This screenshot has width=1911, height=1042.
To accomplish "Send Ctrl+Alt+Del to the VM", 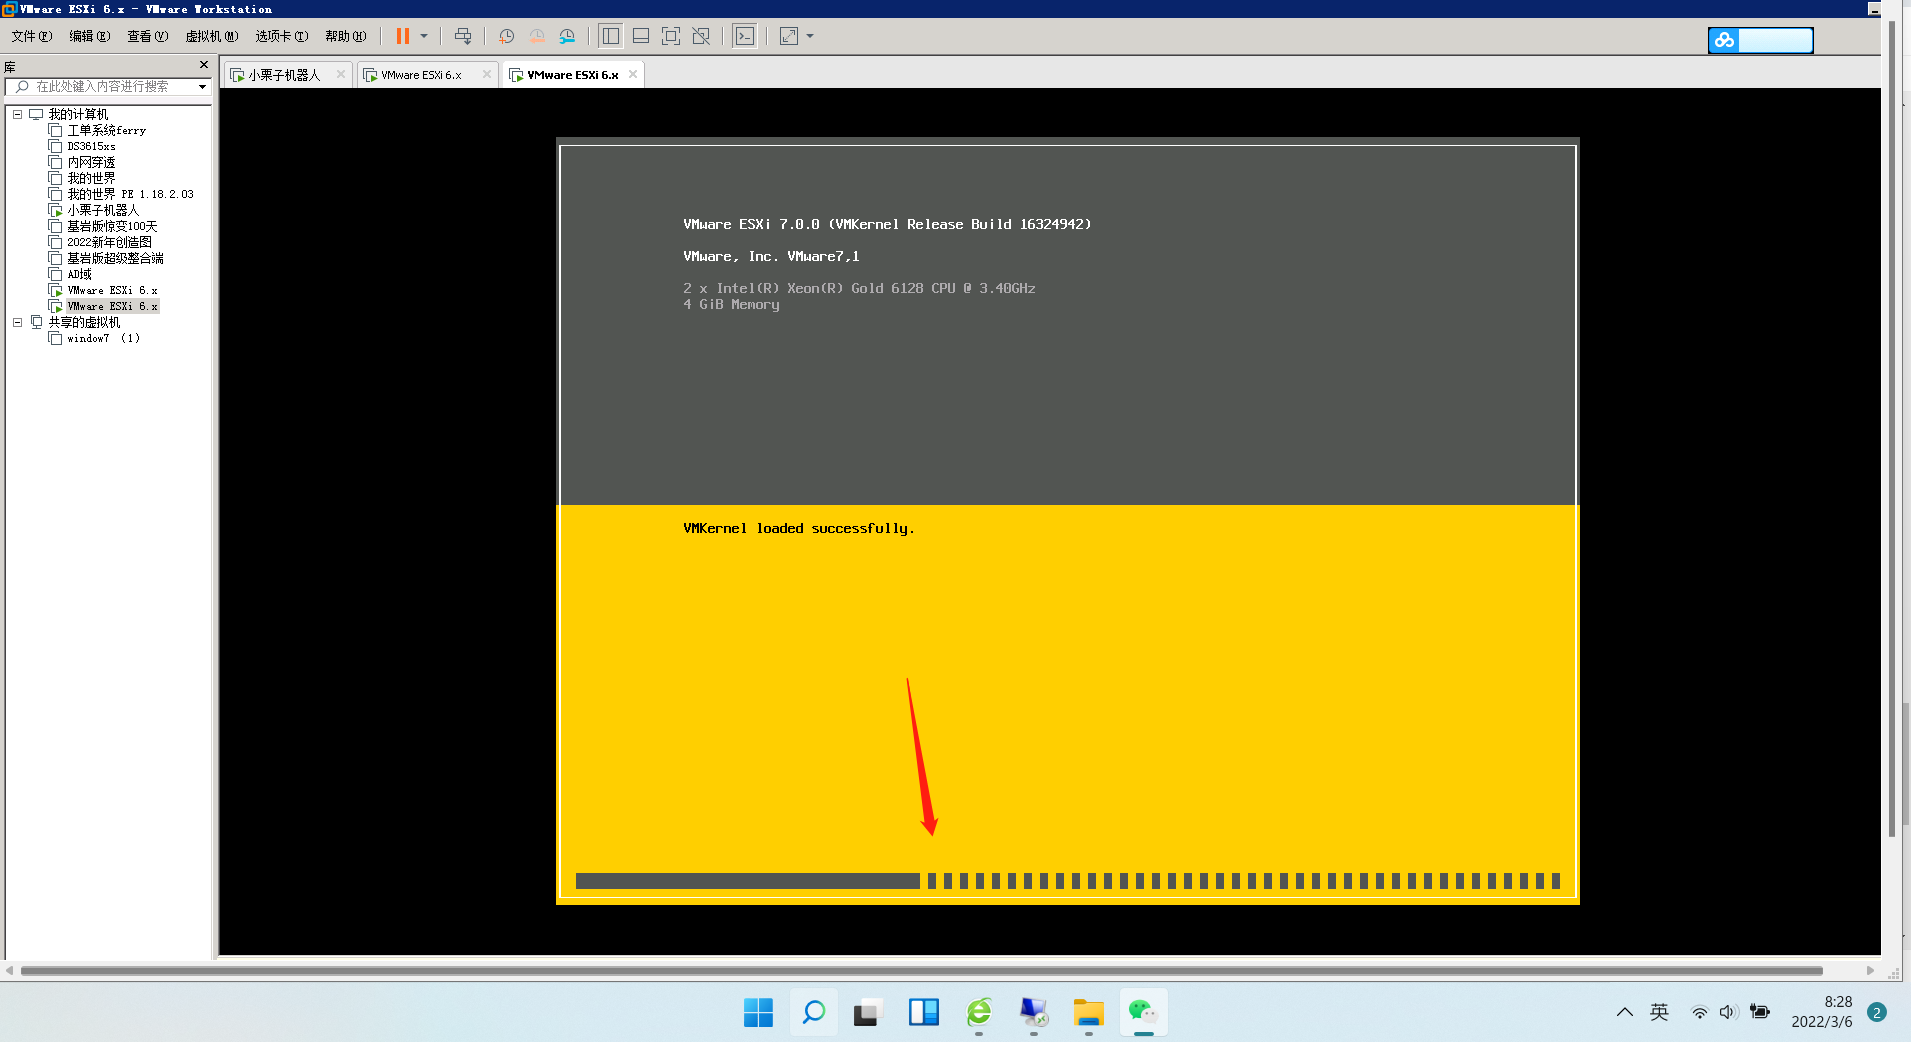I will pyautogui.click(x=462, y=36).
